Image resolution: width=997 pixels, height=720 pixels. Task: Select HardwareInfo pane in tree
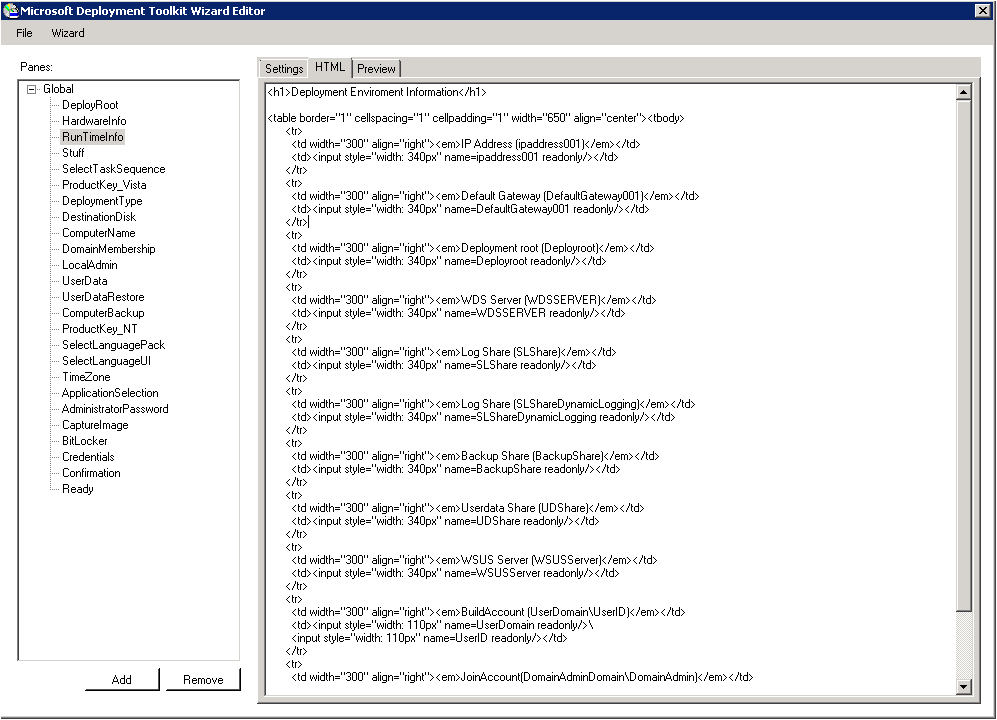pos(94,121)
